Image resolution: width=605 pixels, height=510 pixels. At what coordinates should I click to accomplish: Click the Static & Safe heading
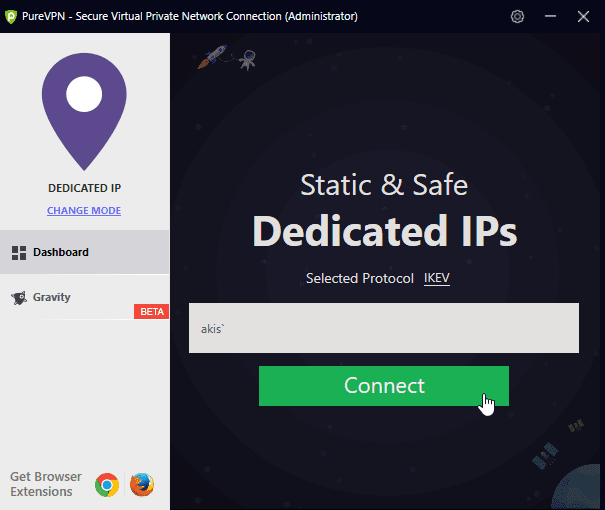point(384,184)
